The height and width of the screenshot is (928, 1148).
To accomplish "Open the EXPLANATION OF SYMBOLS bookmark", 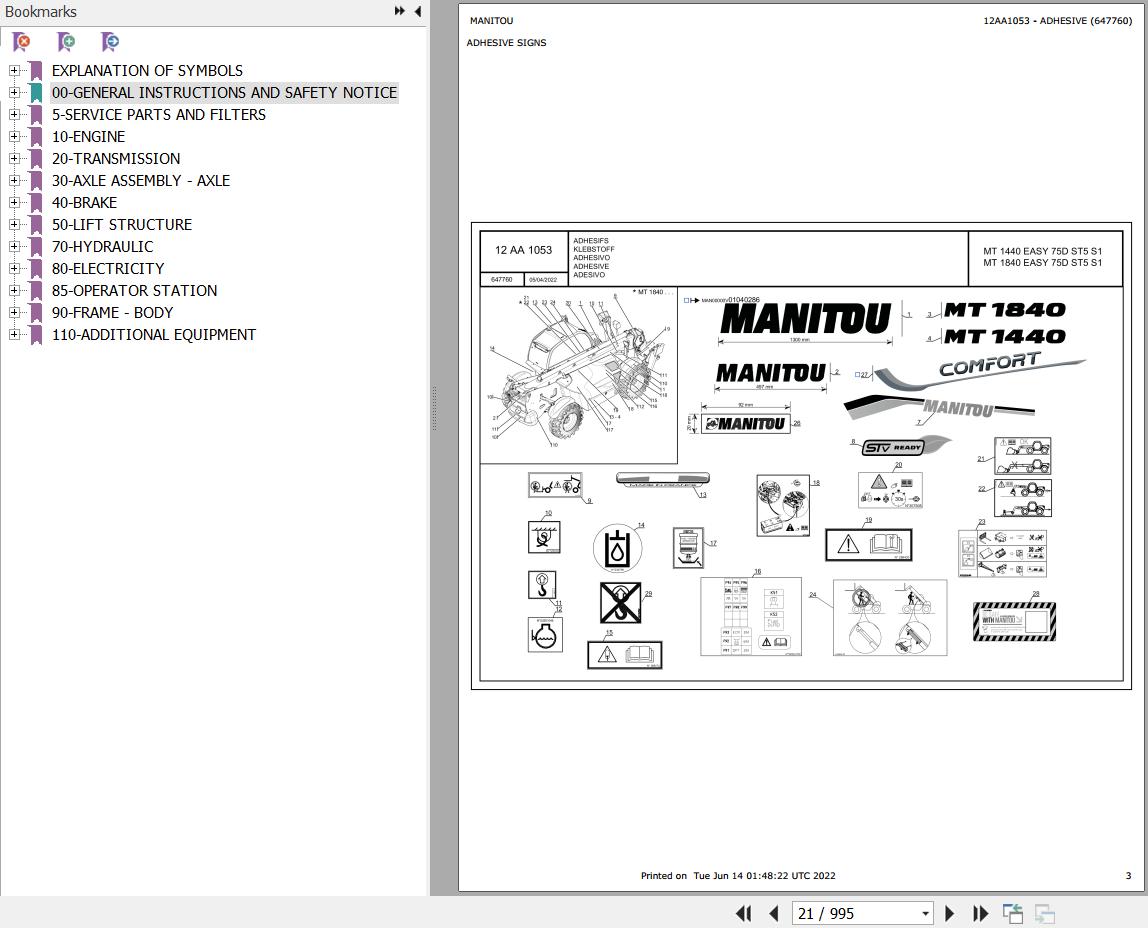I will pyautogui.click(x=147, y=71).
